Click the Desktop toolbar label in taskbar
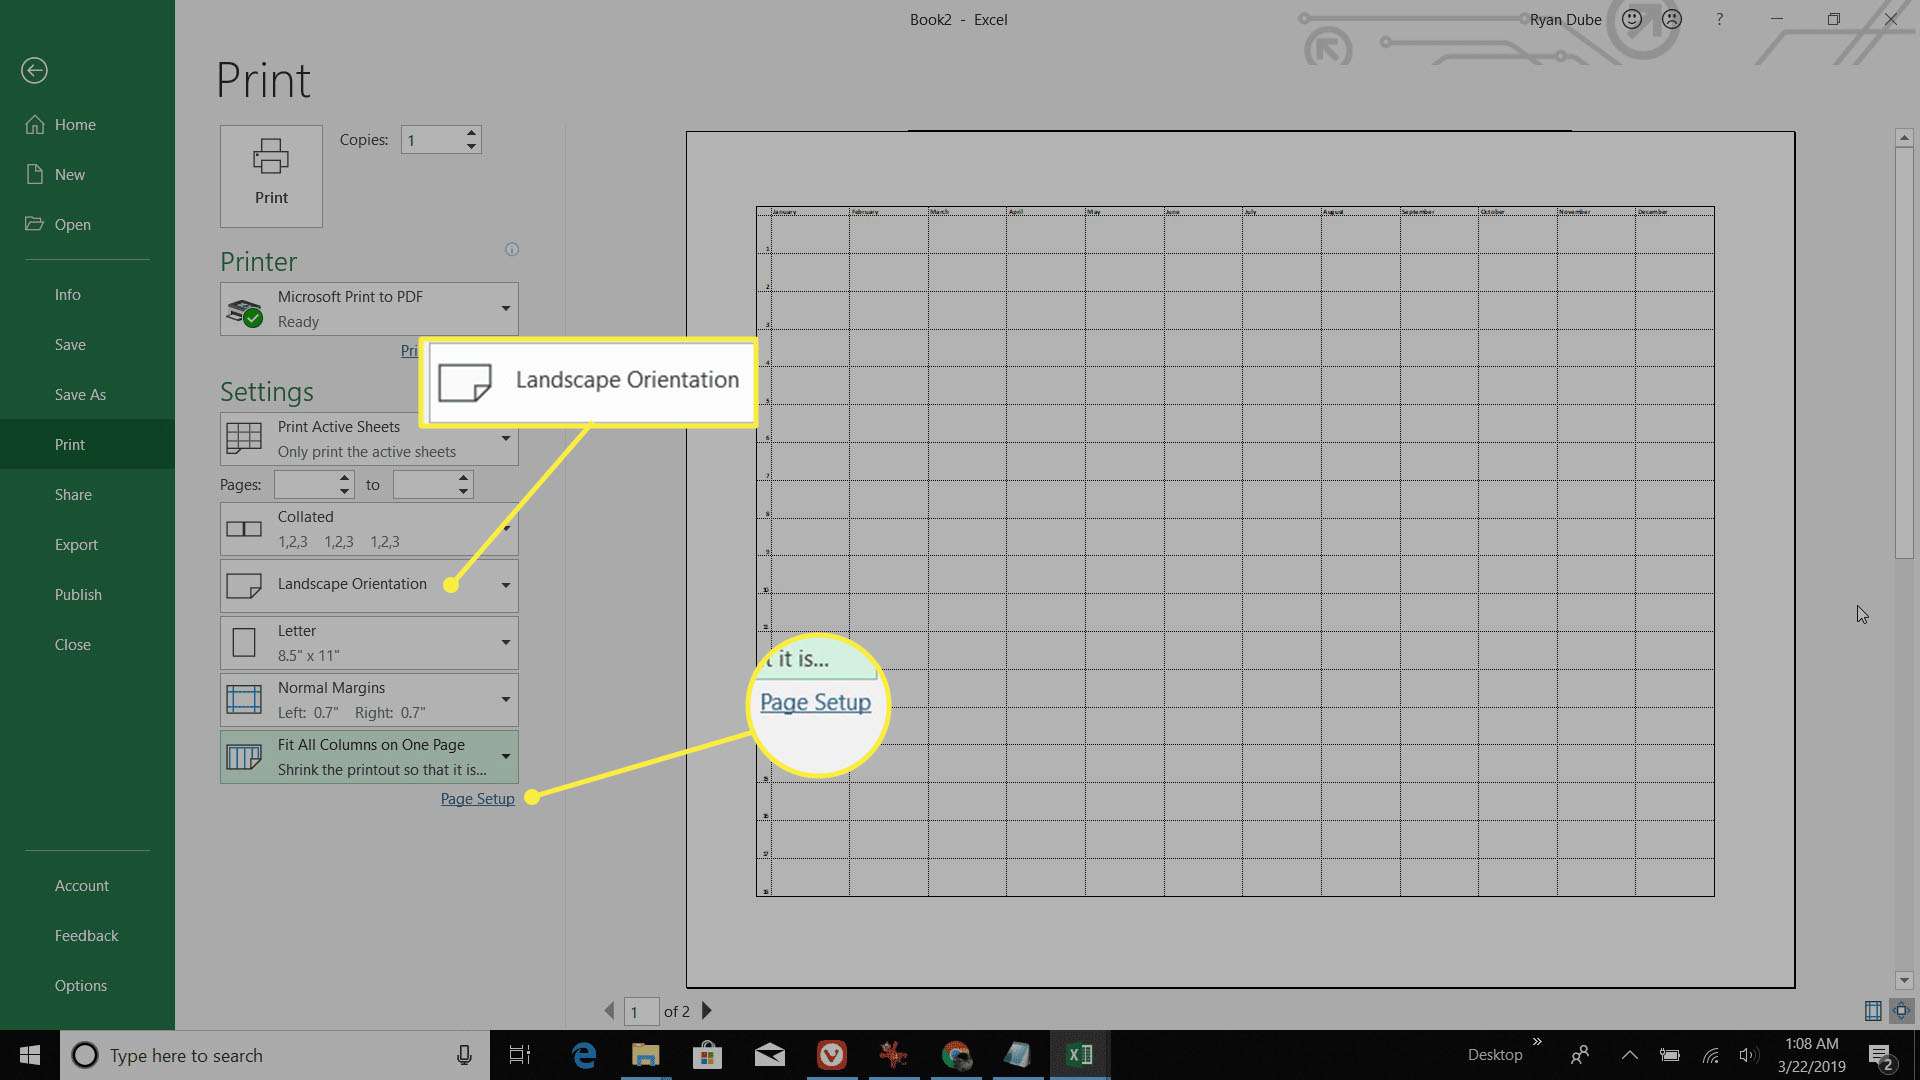This screenshot has height=1080, width=1920. (x=1495, y=1055)
